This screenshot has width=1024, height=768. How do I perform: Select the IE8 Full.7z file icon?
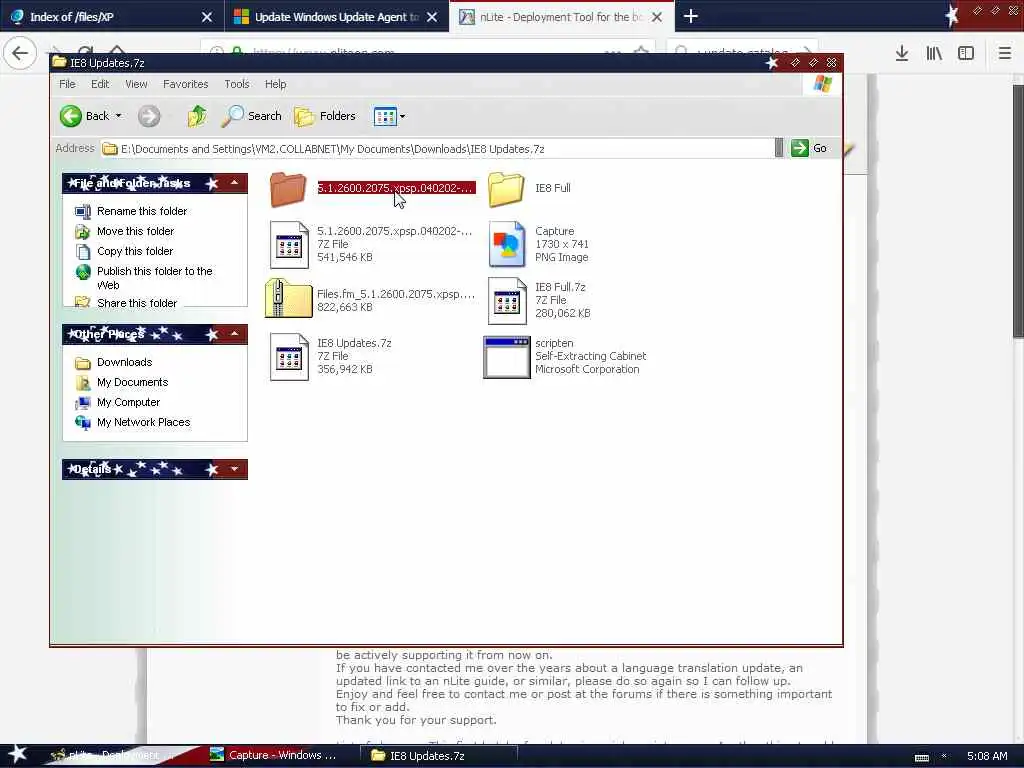(507, 301)
